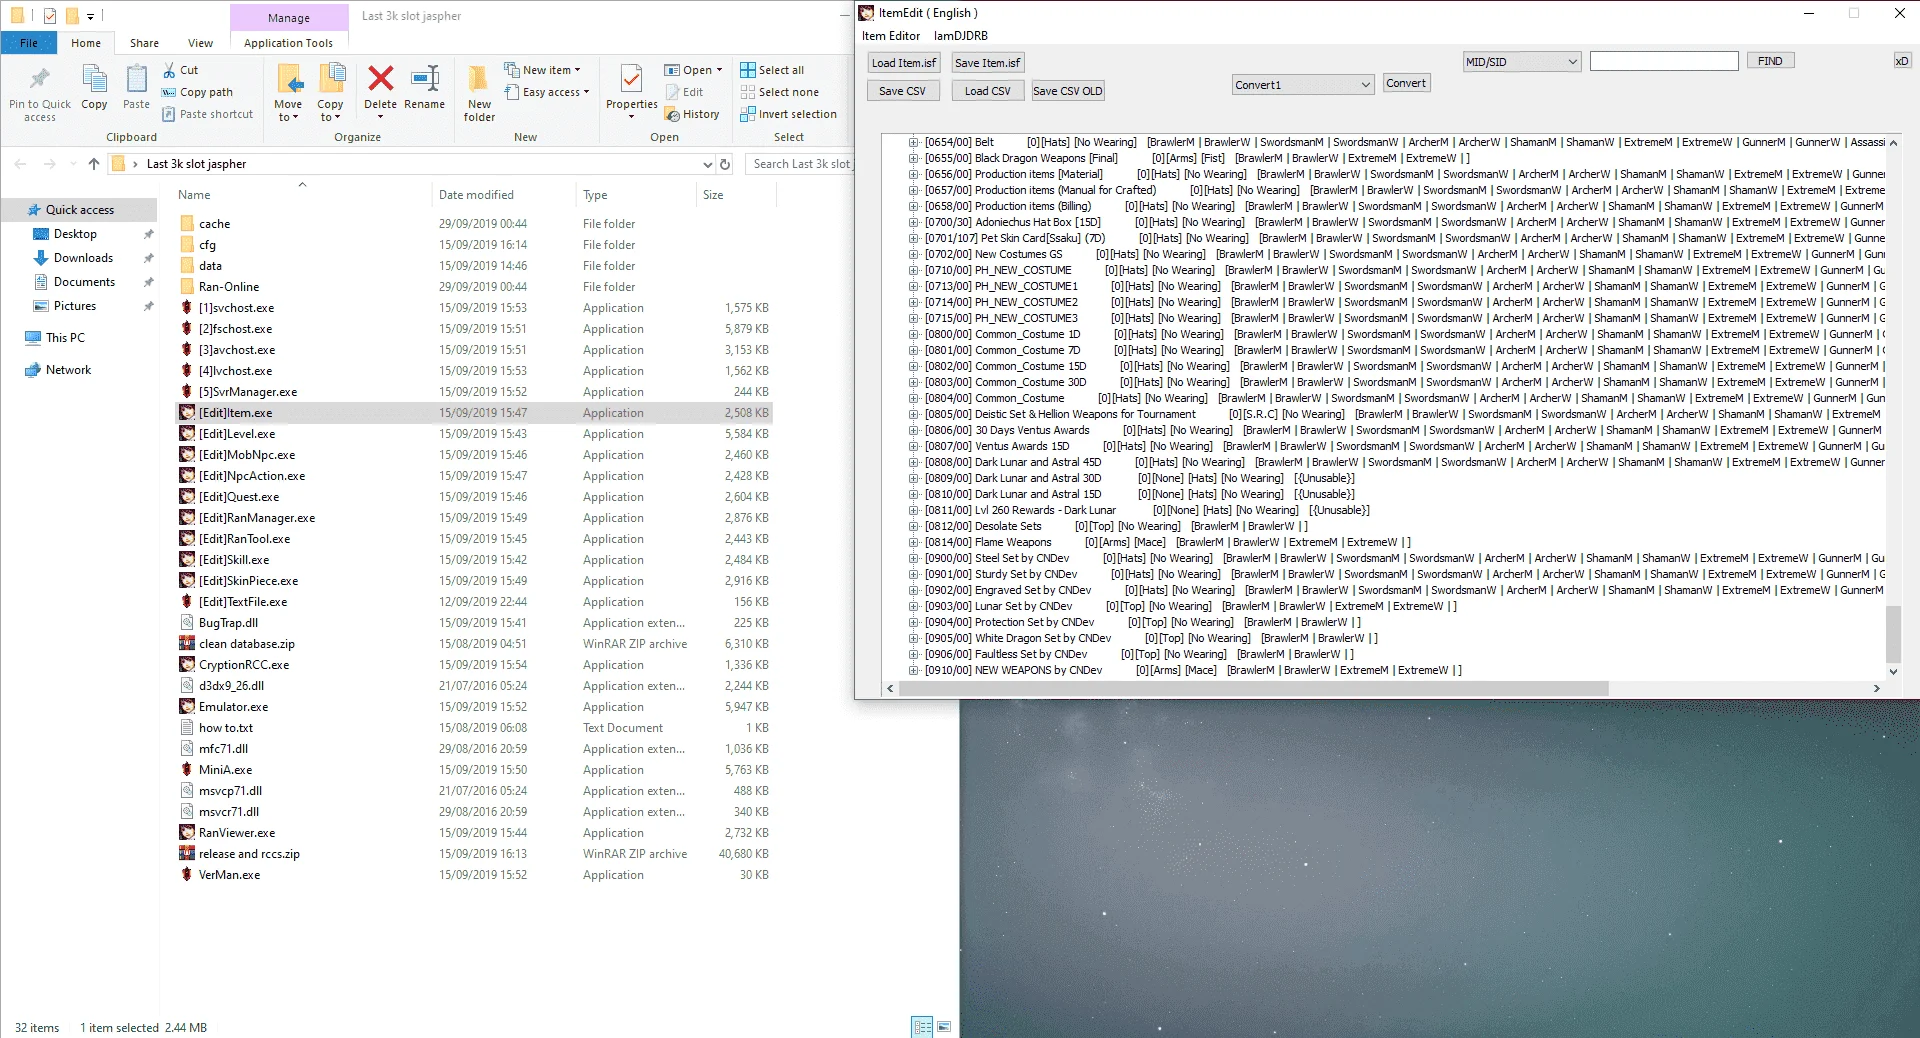
Task: Select the Emulator.exe file icon
Action: click(x=187, y=707)
